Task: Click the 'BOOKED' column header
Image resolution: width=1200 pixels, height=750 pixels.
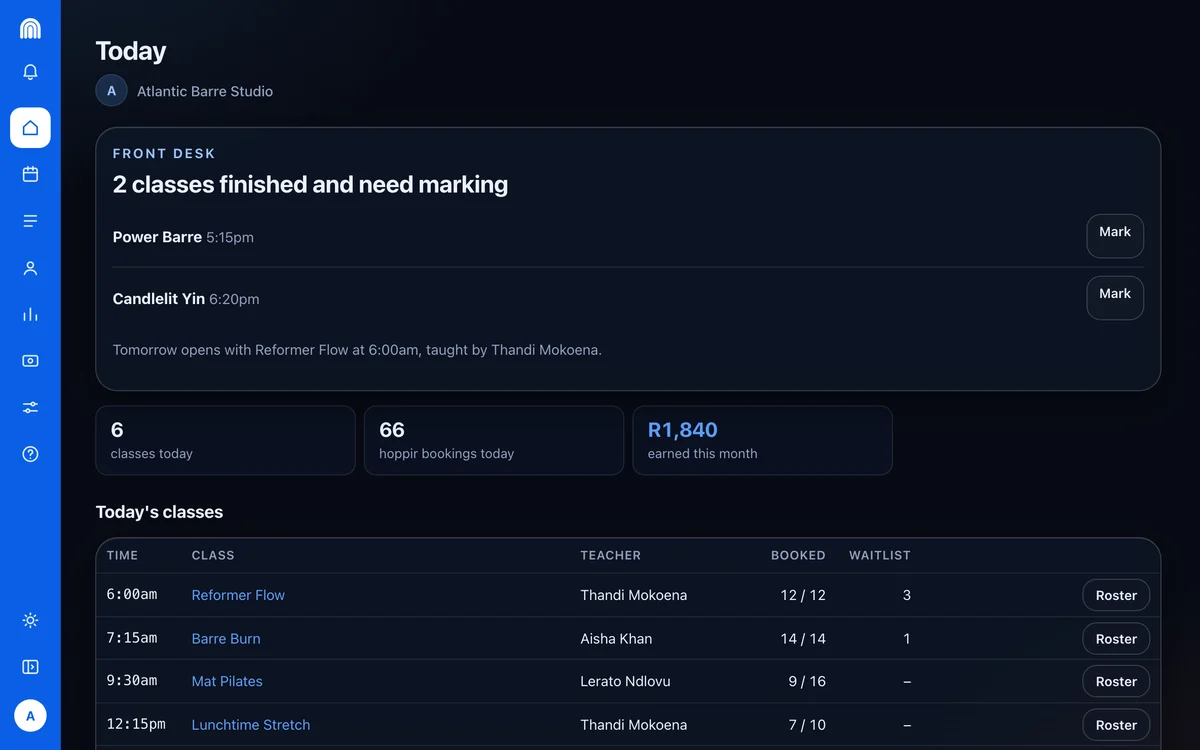Action: [798, 555]
